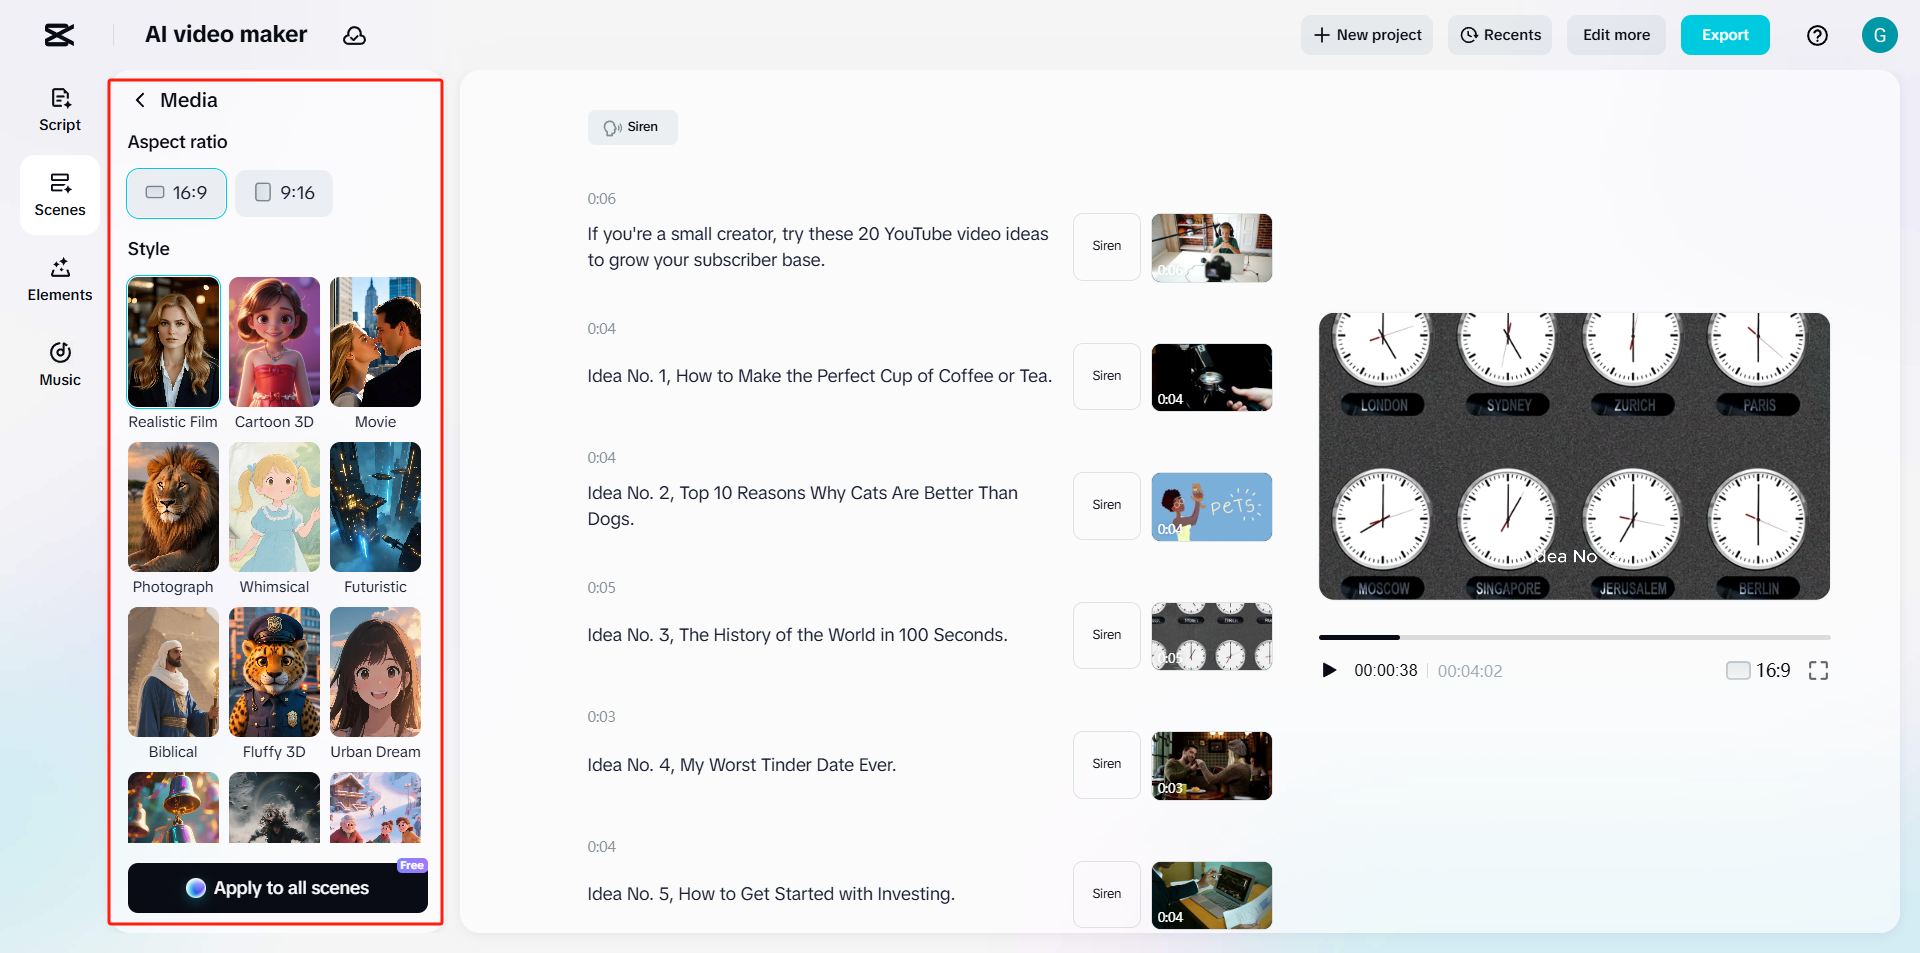Open Siren voice for Idea No. 5

(x=1107, y=894)
